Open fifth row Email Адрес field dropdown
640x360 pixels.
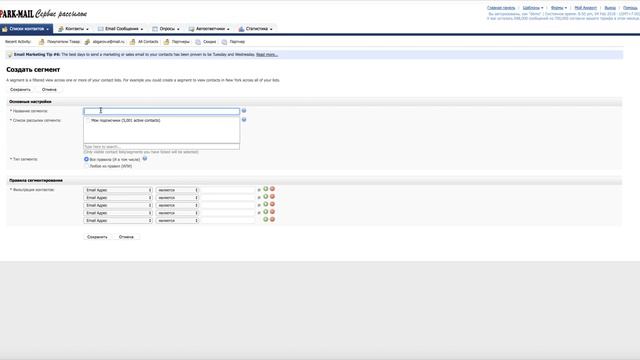(x=118, y=220)
